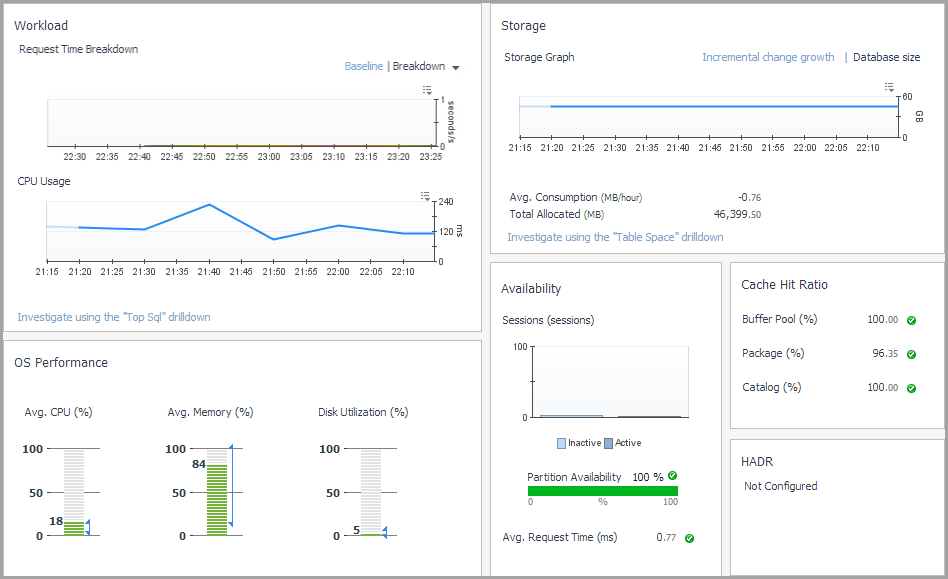Click the Partition Availability progress bar

(602, 491)
